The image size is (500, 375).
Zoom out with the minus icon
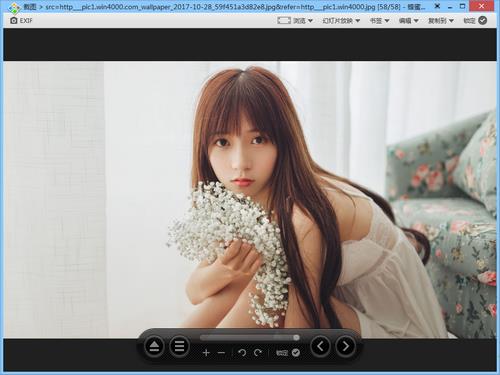[x=221, y=353]
